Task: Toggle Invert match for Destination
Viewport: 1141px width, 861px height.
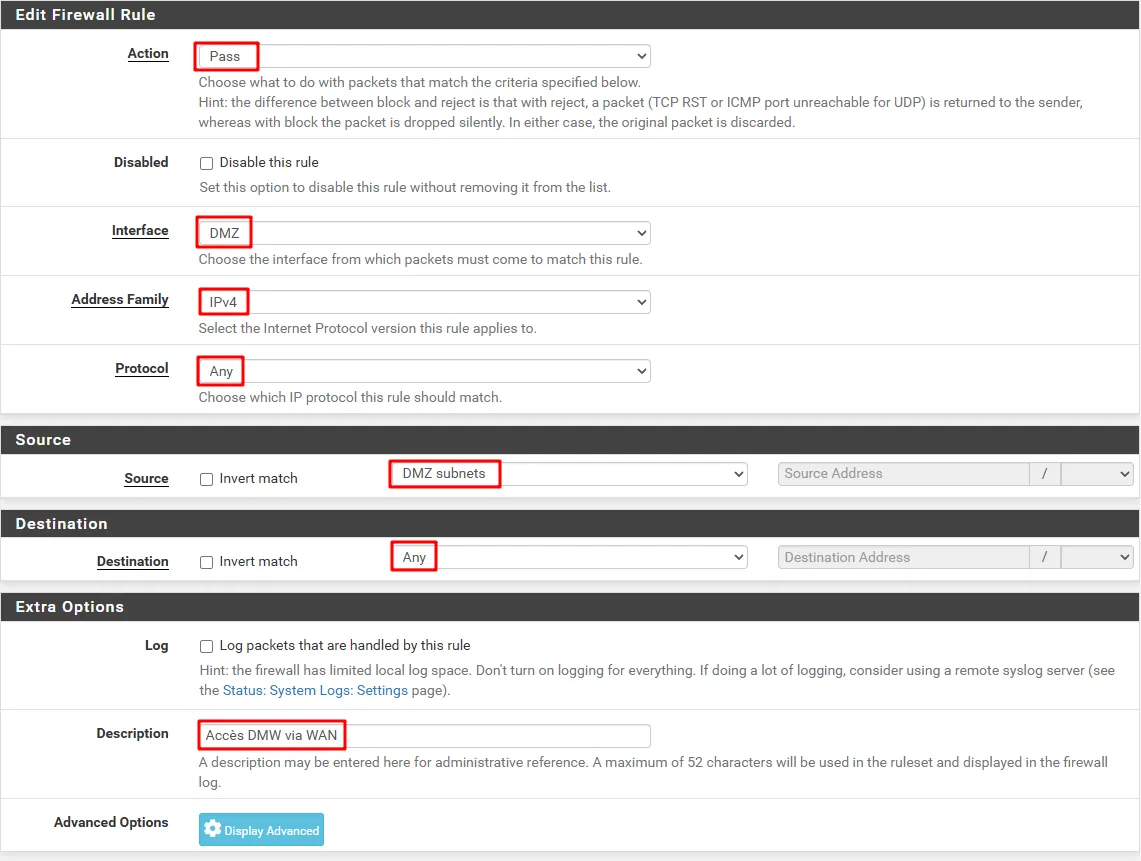Action: 207,562
